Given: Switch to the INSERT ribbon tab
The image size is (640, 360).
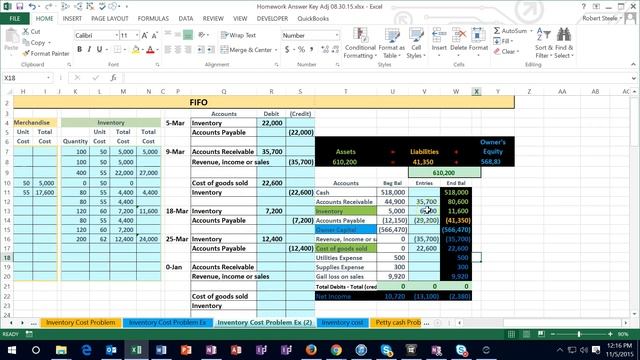Looking at the screenshot, I should [x=72, y=19].
